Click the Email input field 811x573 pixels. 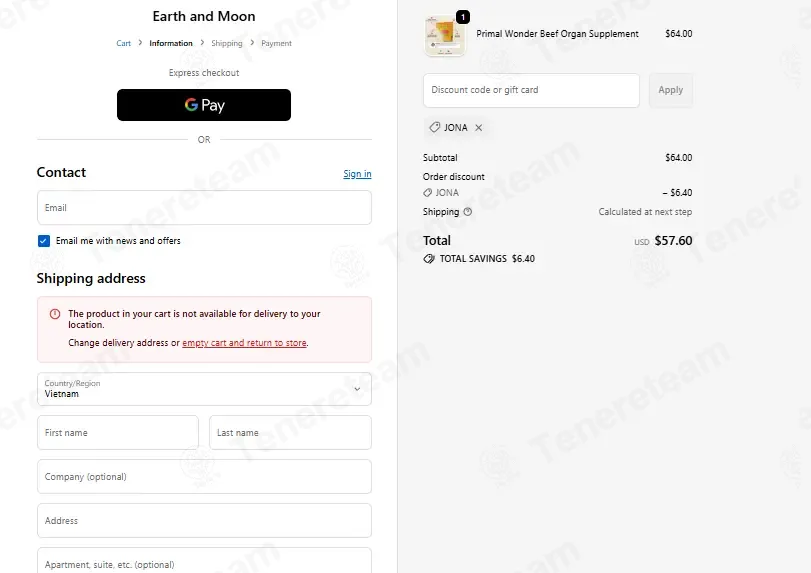click(x=204, y=207)
